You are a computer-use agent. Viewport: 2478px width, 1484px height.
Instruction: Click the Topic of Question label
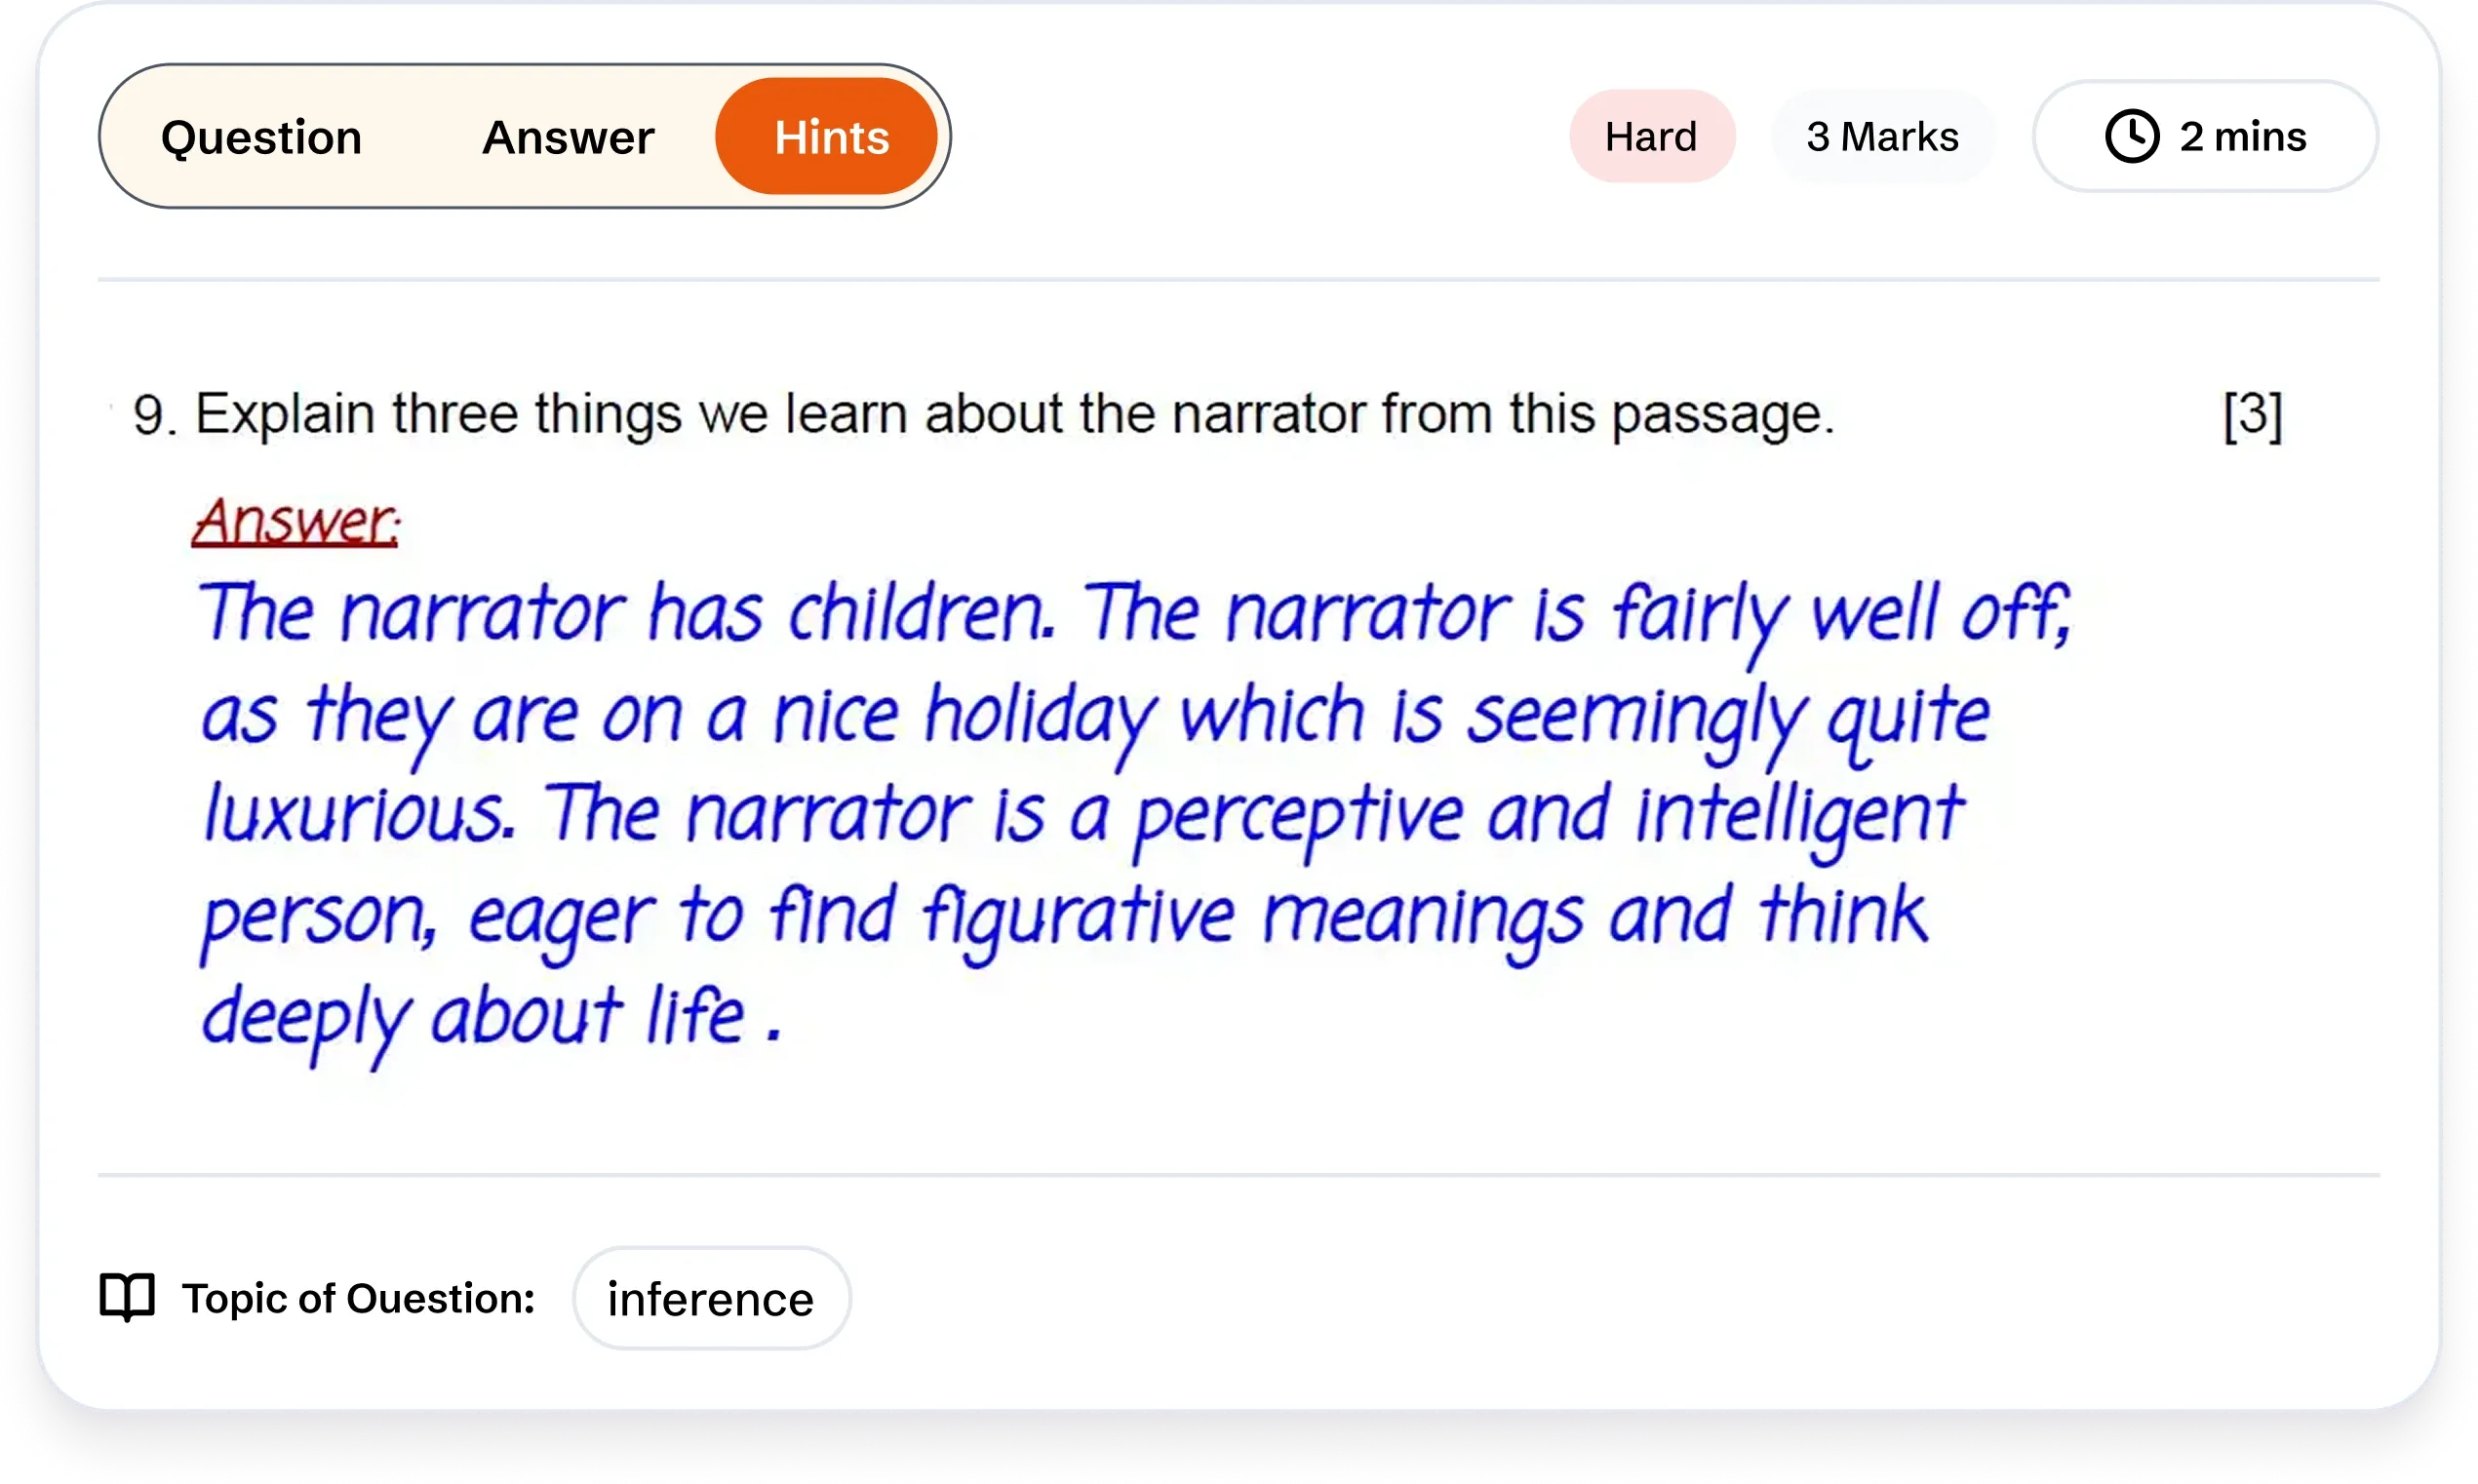[x=358, y=1297]
